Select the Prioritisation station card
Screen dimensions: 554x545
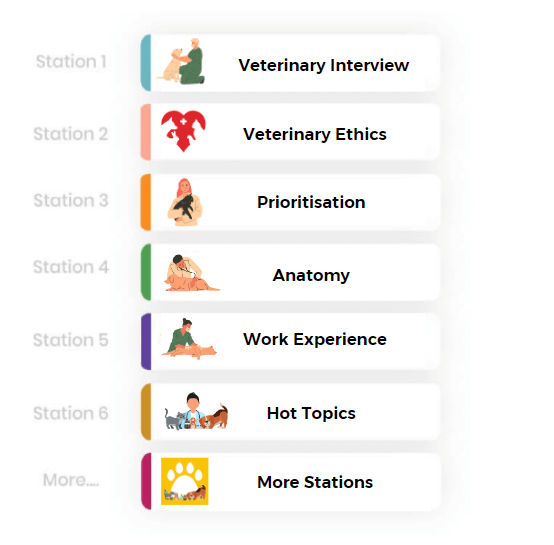(290, 202)
